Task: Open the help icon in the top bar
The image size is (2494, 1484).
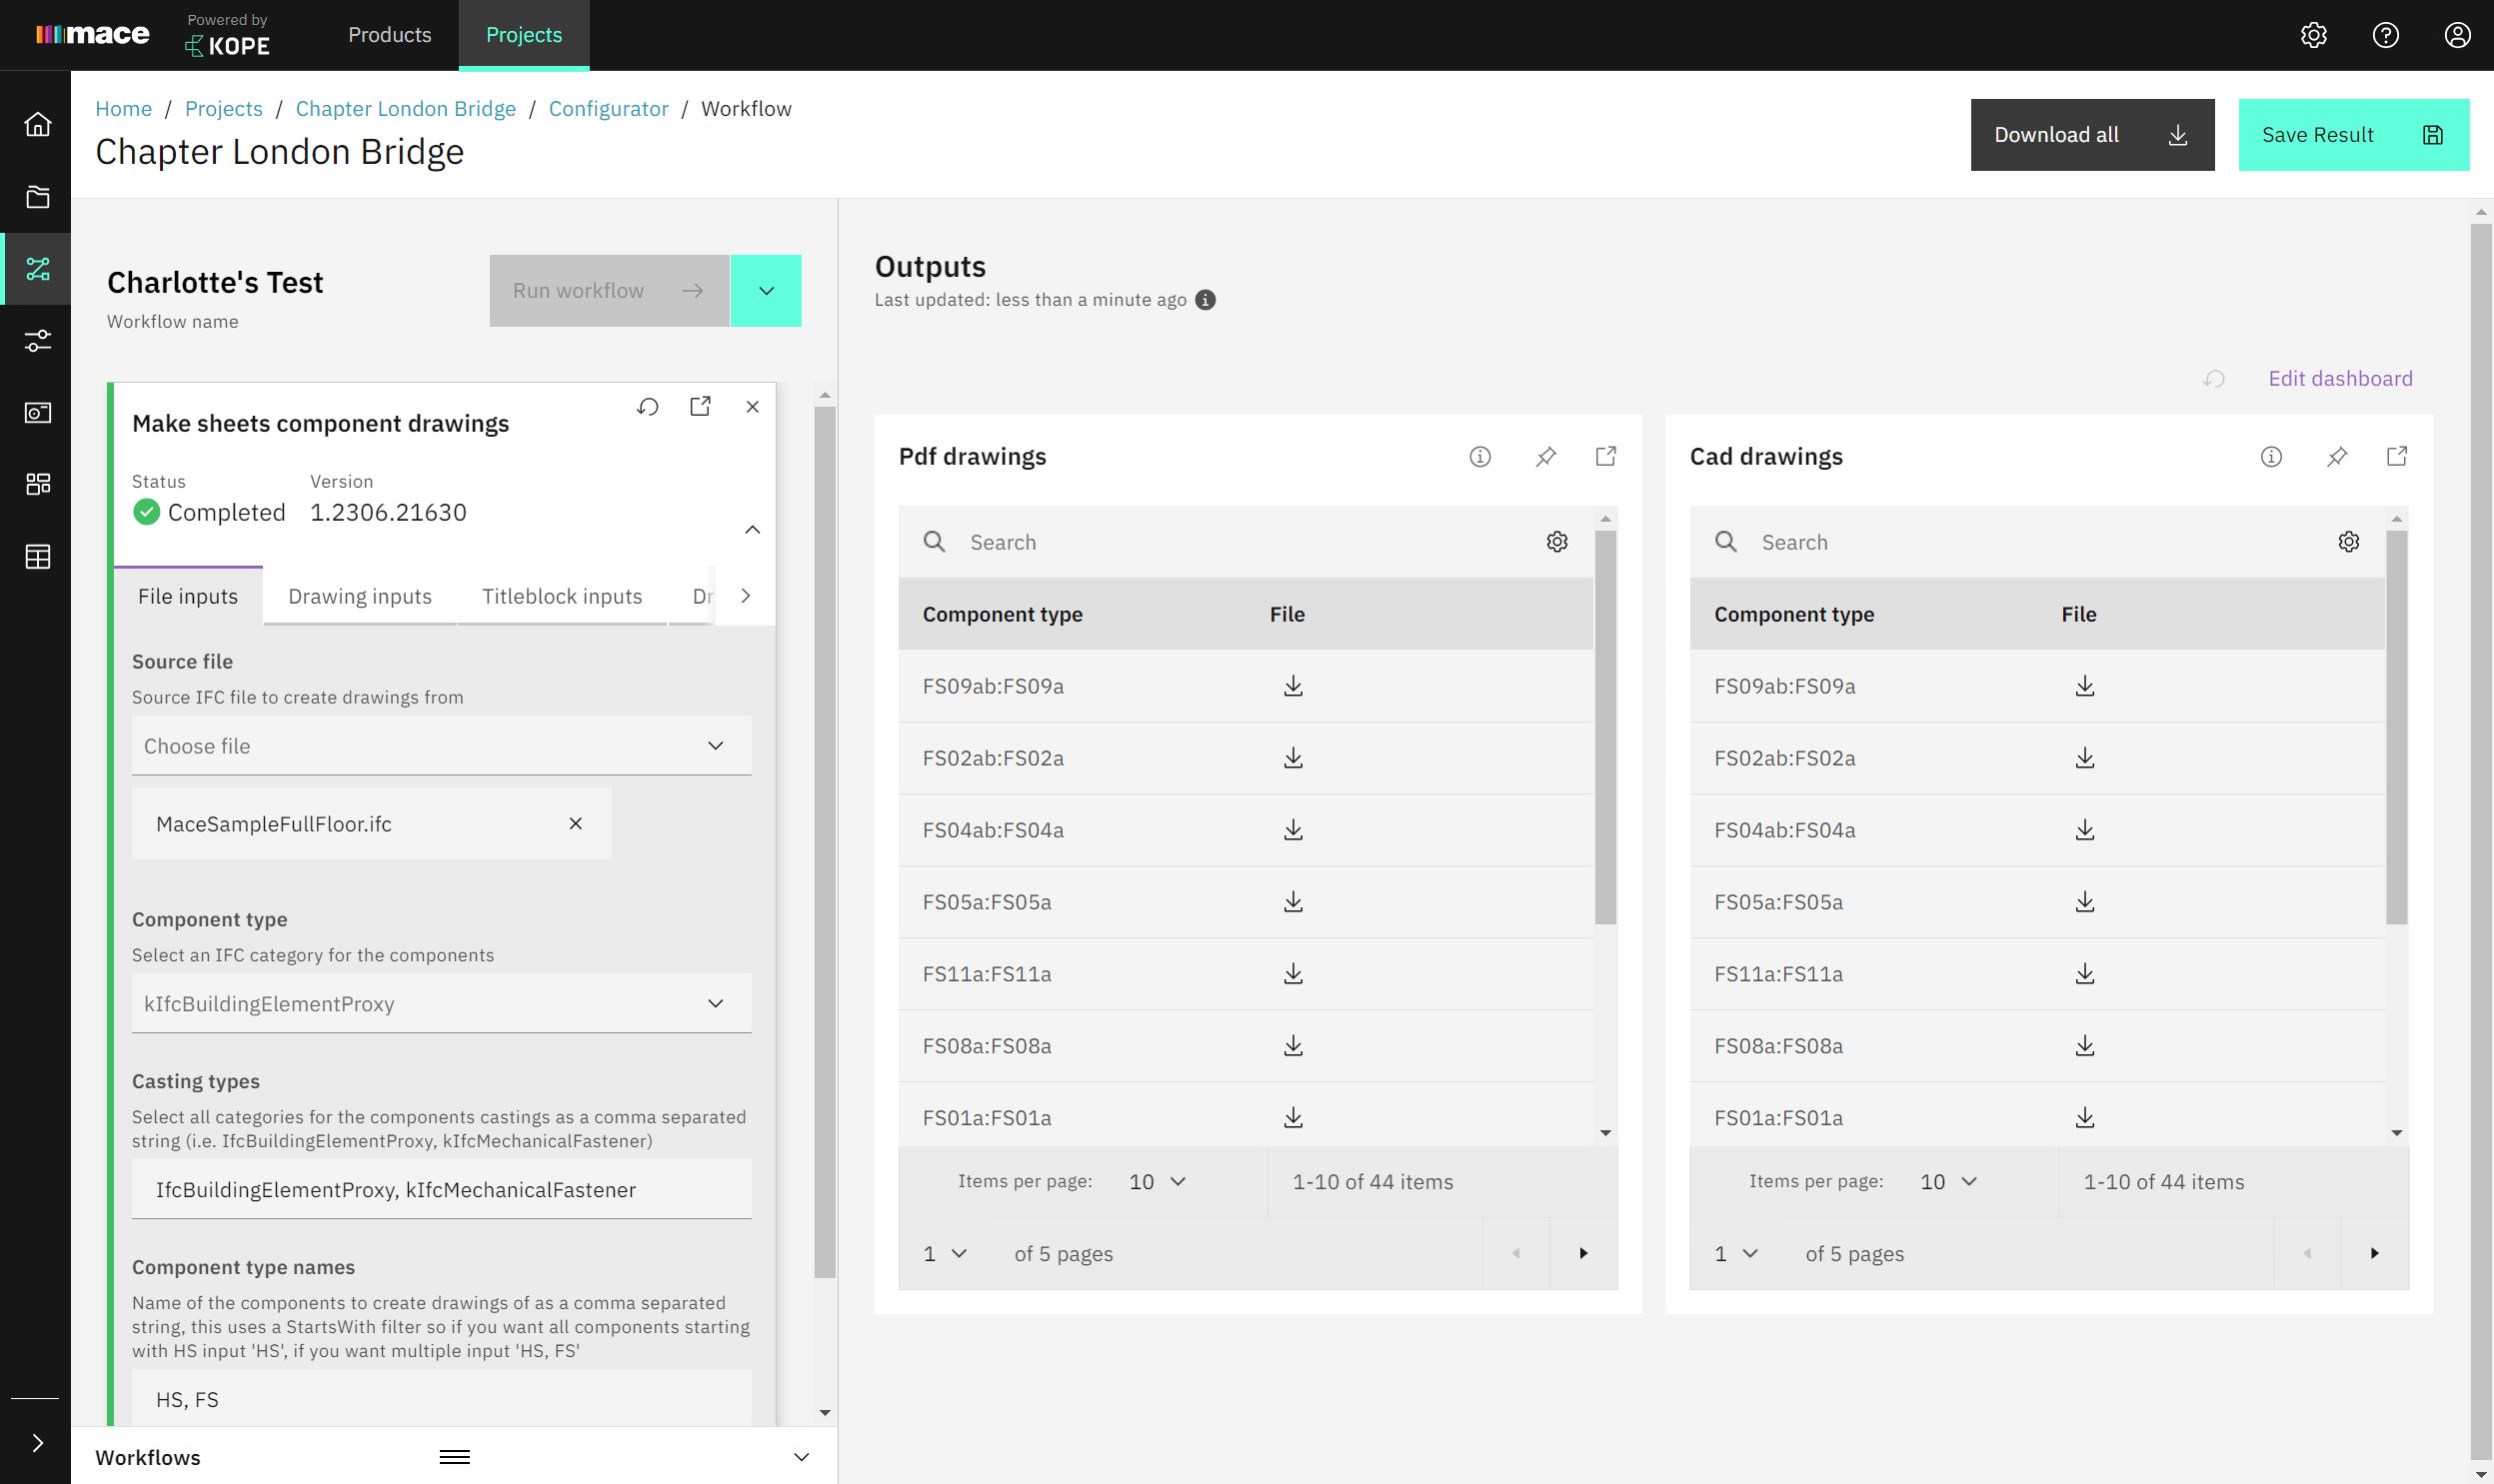Action: point(2386,35)
